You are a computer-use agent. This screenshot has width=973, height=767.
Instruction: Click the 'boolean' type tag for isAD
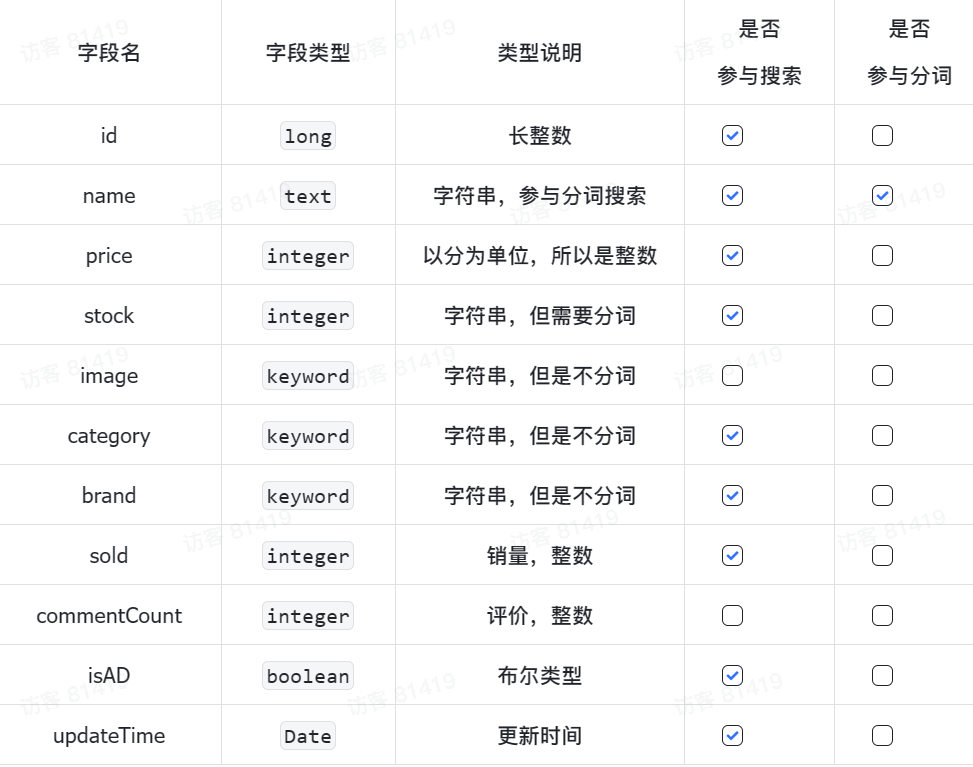coord(308,676)
